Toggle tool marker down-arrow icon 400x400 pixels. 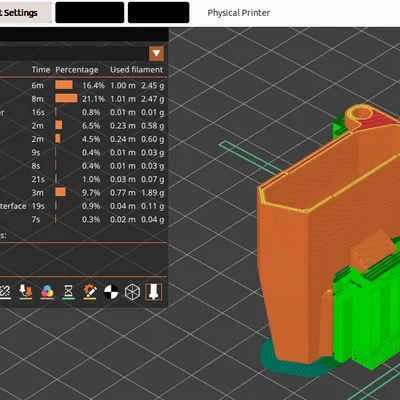point(153,292)
